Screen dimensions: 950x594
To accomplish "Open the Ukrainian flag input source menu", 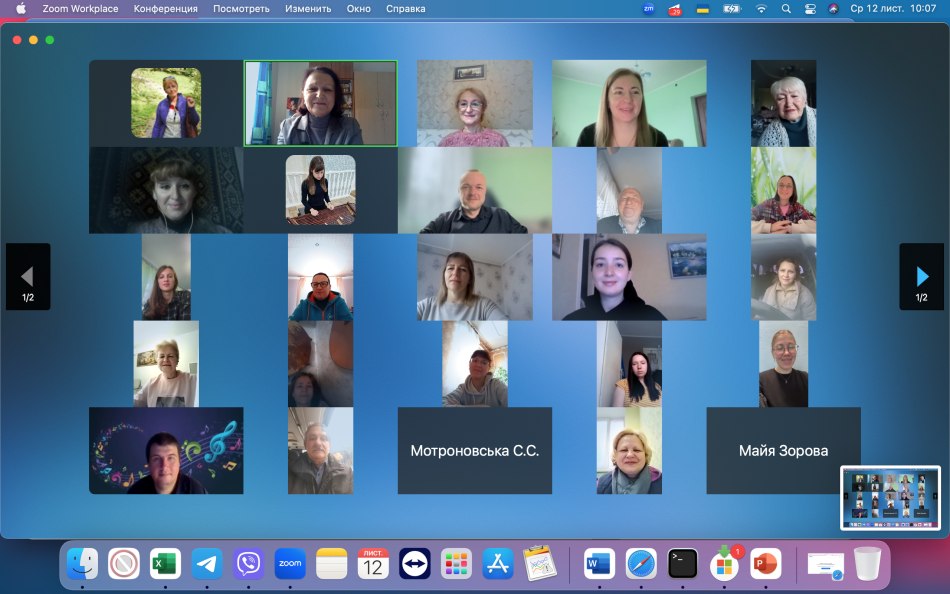I will 703,8.
